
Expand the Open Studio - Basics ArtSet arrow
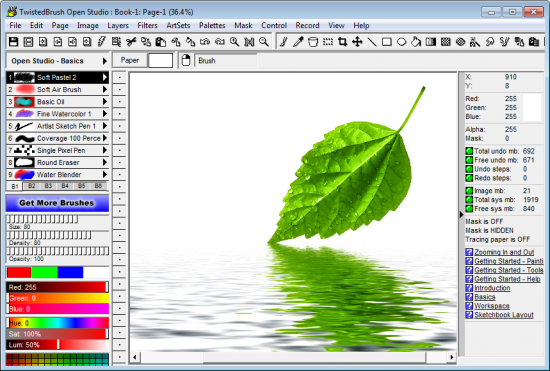[x=105, y=61]
